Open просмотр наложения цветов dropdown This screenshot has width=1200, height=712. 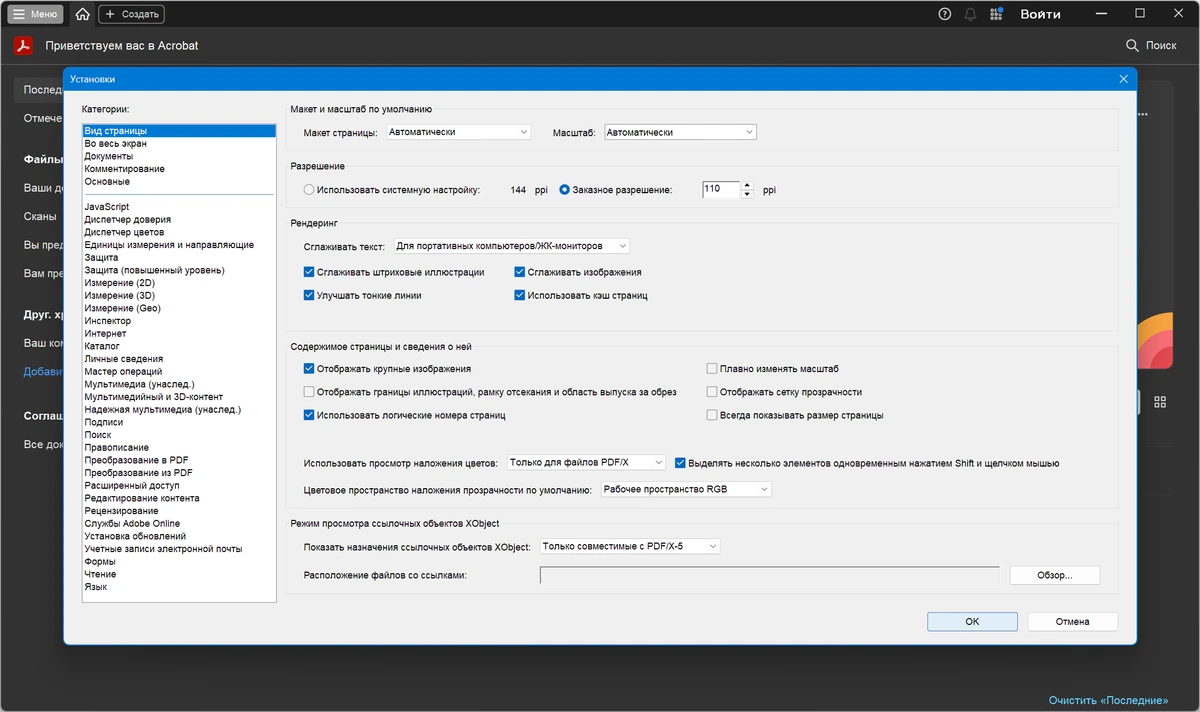[586, 463]
